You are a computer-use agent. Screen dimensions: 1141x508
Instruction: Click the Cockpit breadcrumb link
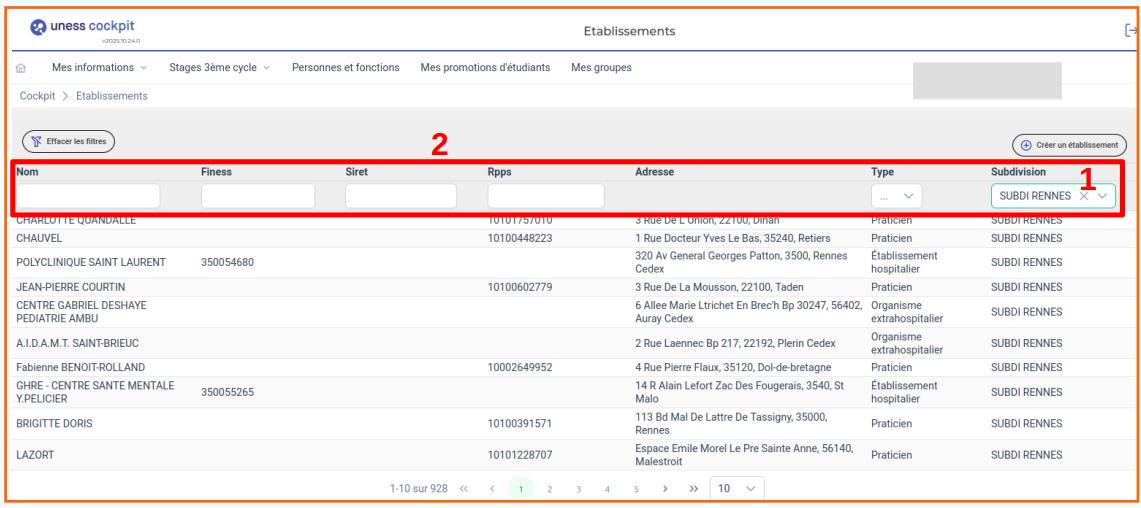(37, 96)
